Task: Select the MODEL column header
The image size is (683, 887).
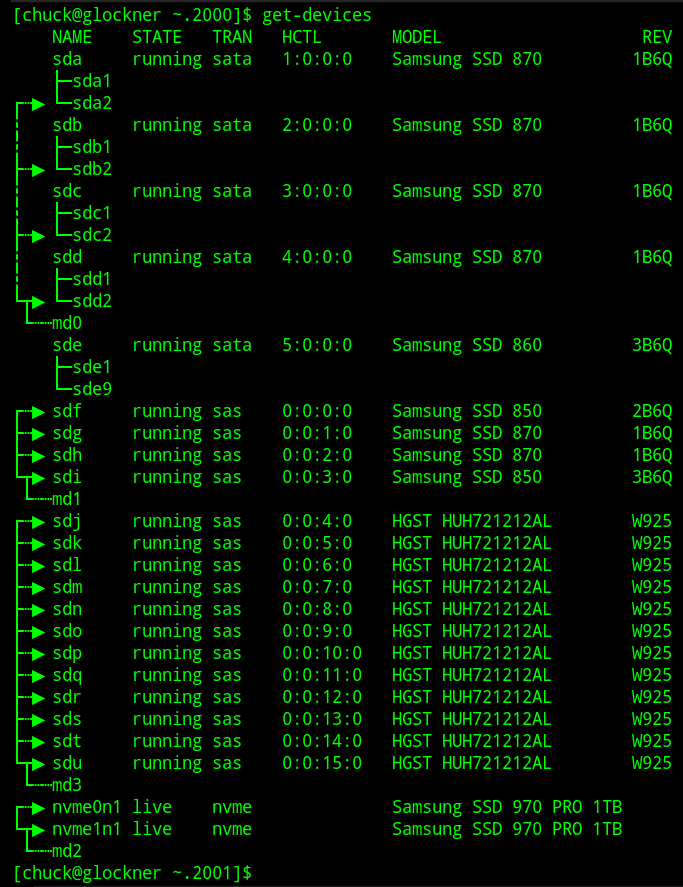Action: (x=416, y=37)
